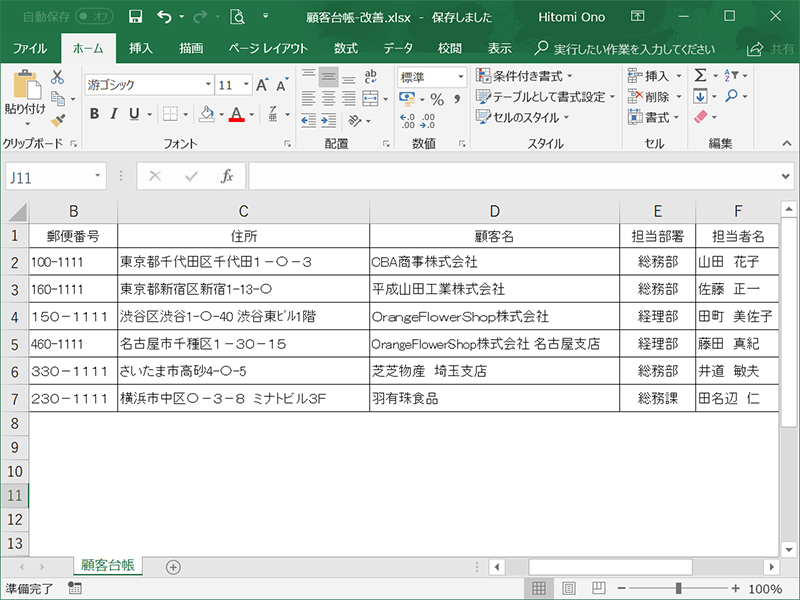800x600 pixels.
Task: Copy the selection to clipboard
Action: pos(58,98)
